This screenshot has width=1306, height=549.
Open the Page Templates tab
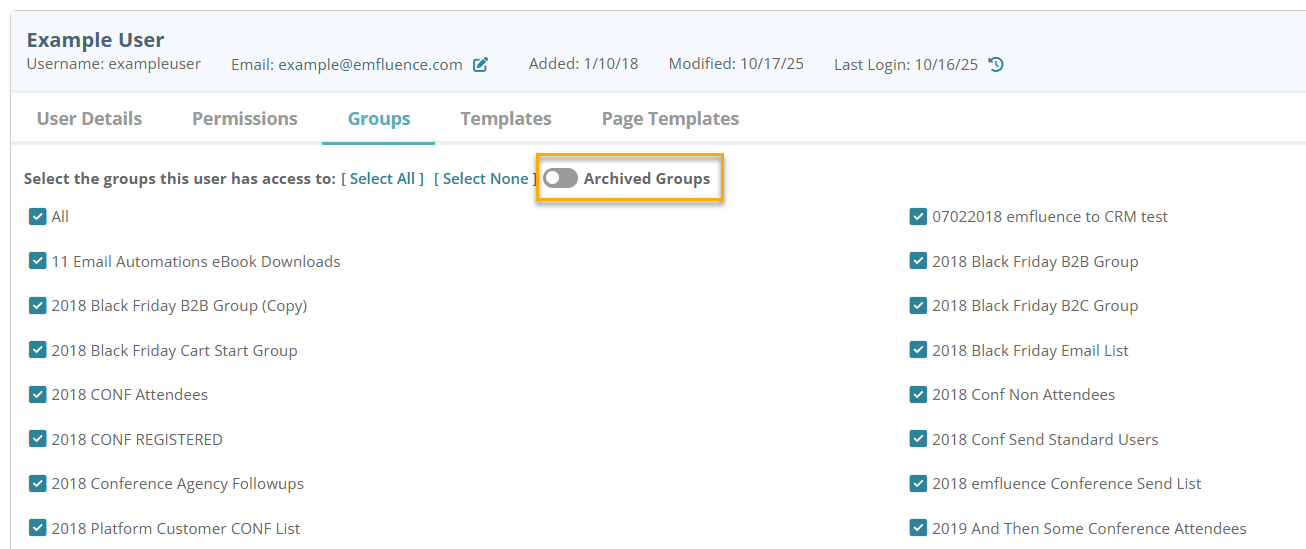click(670, 119)
